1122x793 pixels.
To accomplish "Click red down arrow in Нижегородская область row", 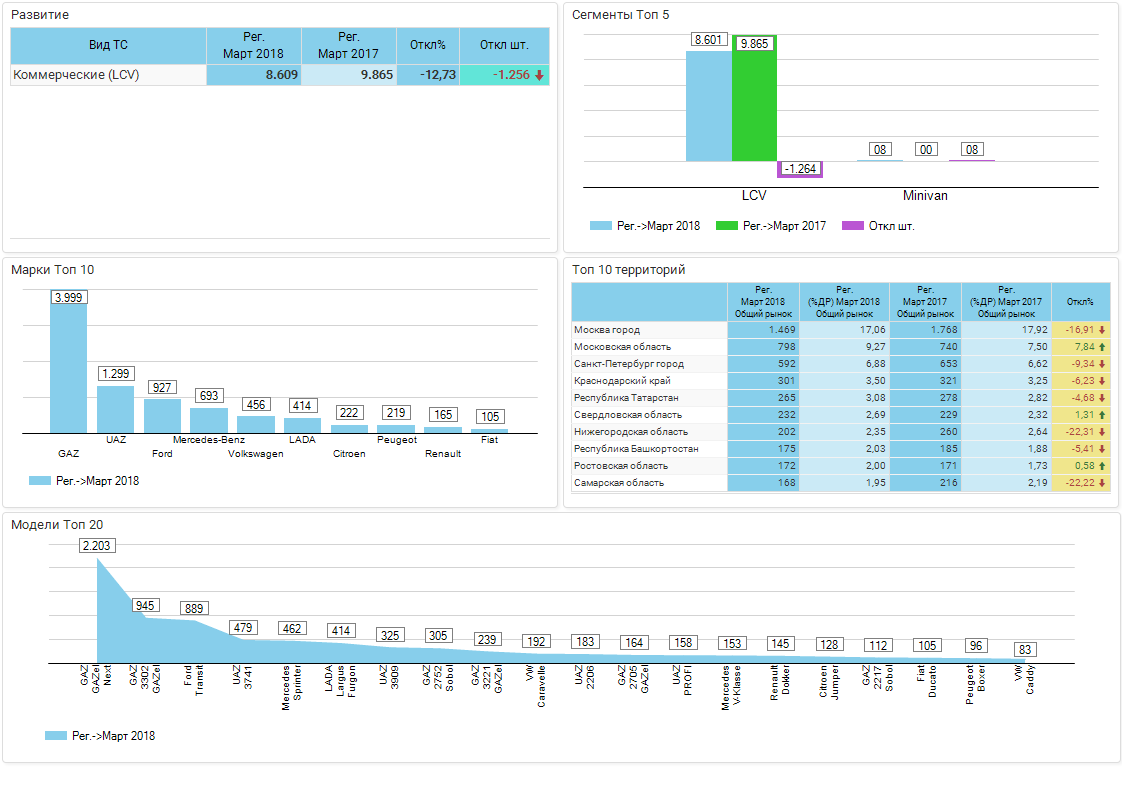I will coord(1102,432).
